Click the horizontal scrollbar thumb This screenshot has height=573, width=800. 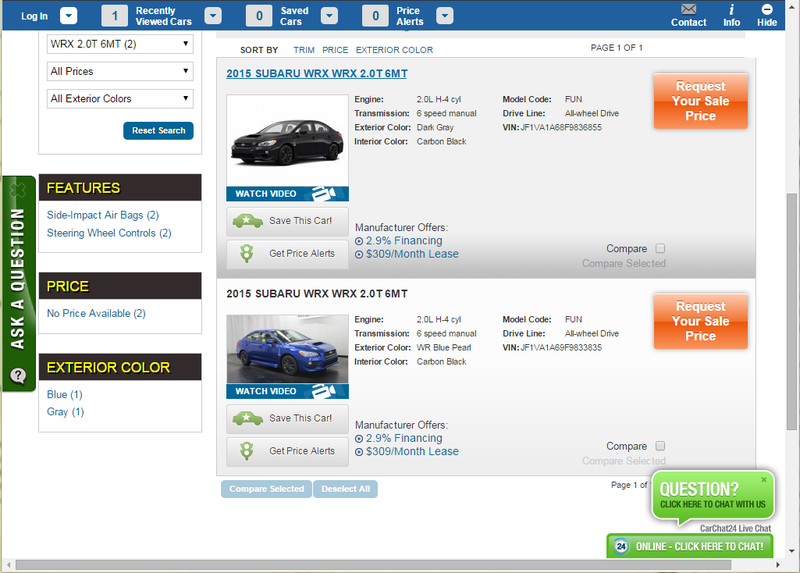[373, 565]
